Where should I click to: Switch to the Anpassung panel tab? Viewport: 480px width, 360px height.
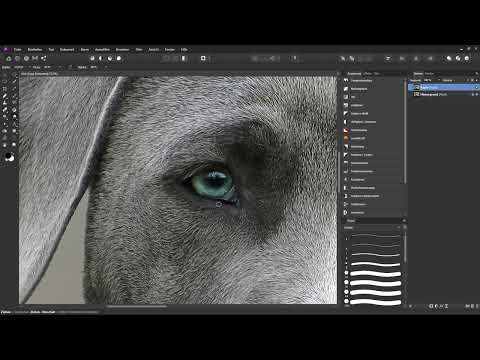pos(354,73)
